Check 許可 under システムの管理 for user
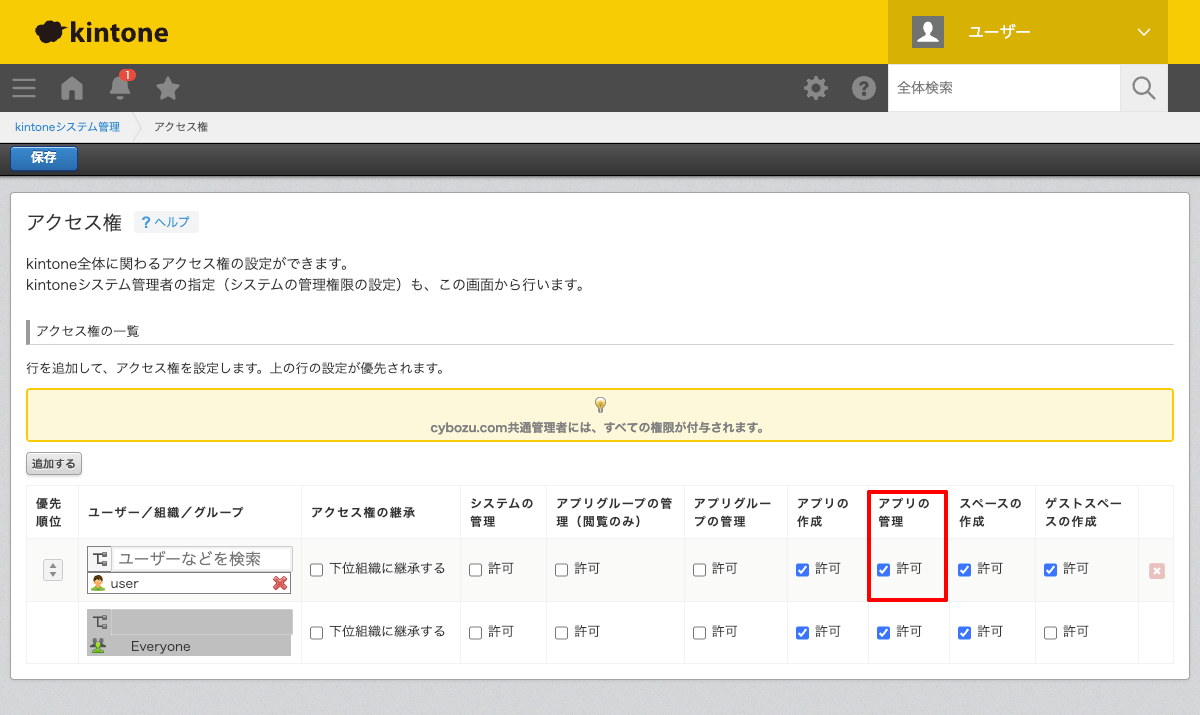Screen dimensions: 1200x715 pos(474,567)
